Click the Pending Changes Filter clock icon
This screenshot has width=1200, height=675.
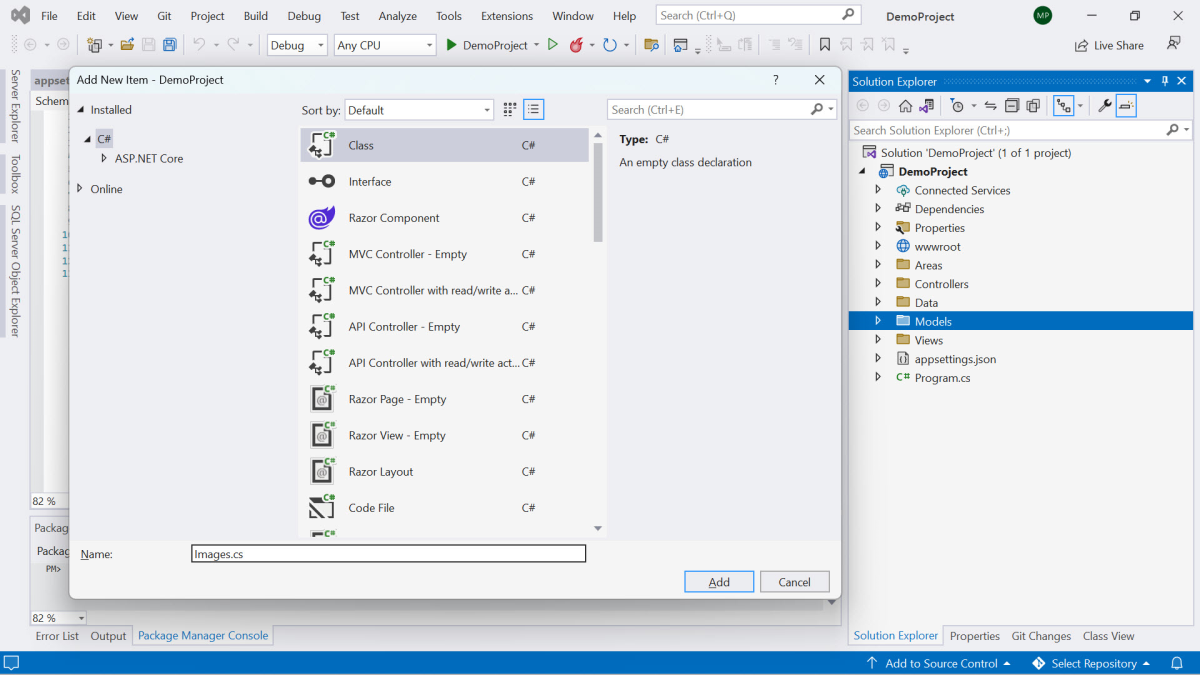(x=958, y=106)
